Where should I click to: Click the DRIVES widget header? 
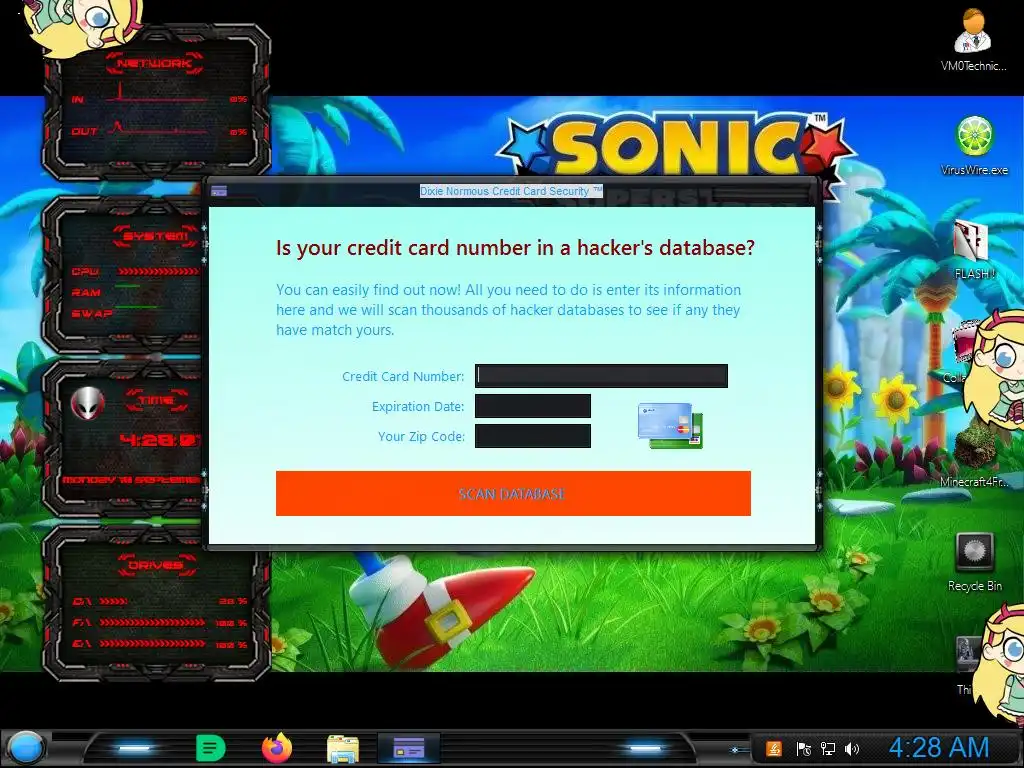pyautogui.click(x=155, y=565)
